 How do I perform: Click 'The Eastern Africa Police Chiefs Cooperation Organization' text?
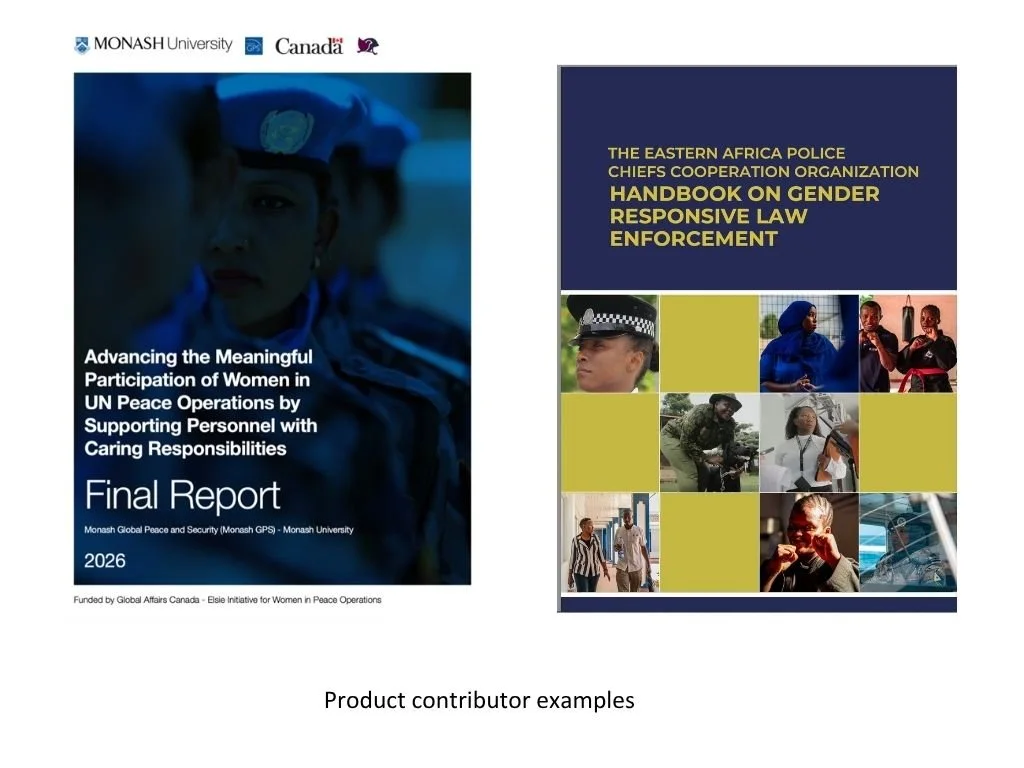point(763,163)
